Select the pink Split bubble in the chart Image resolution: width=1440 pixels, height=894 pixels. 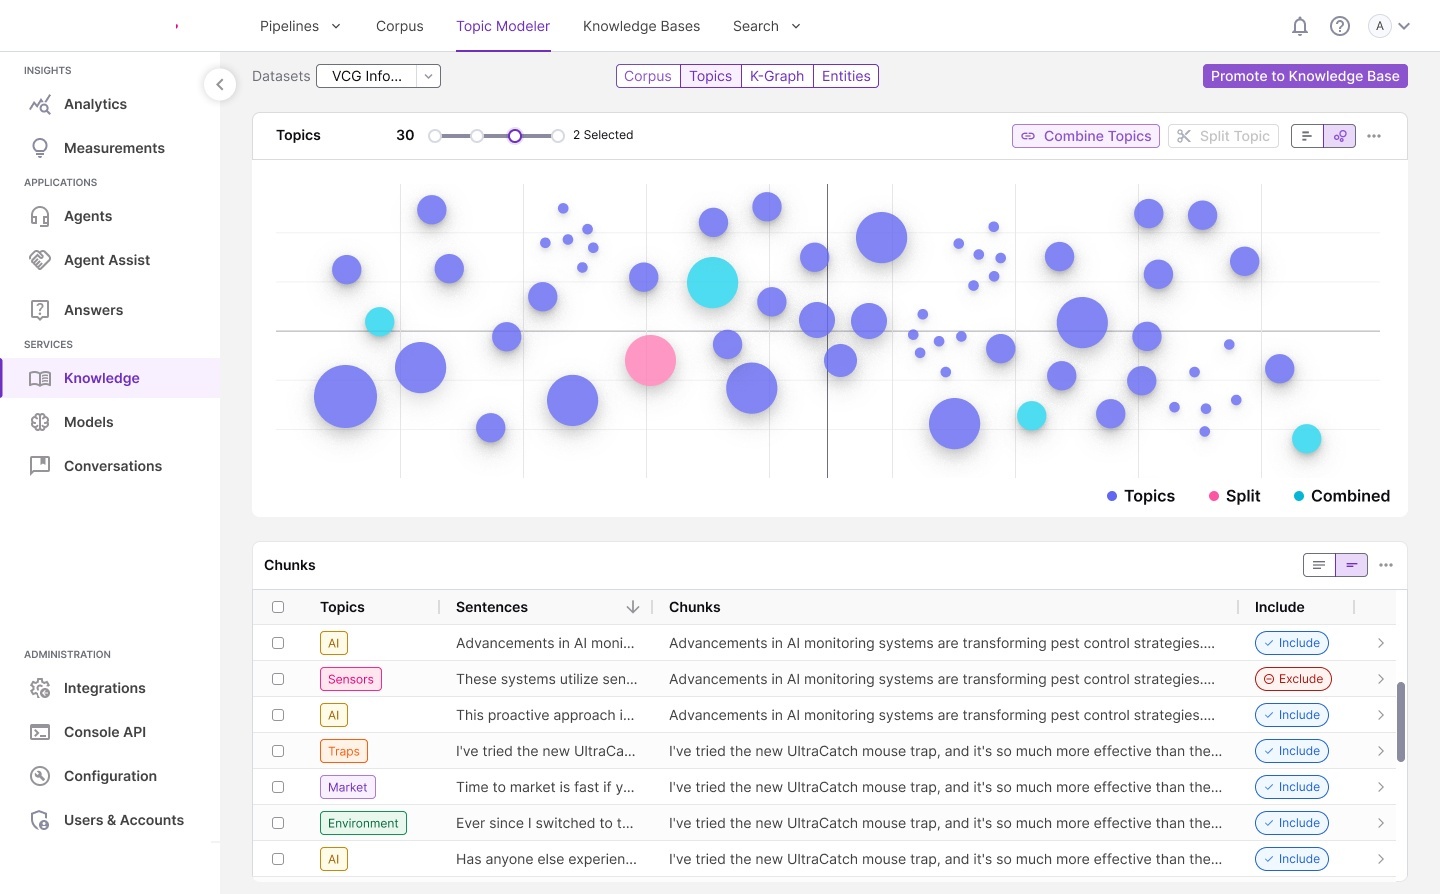click(650, 360)
